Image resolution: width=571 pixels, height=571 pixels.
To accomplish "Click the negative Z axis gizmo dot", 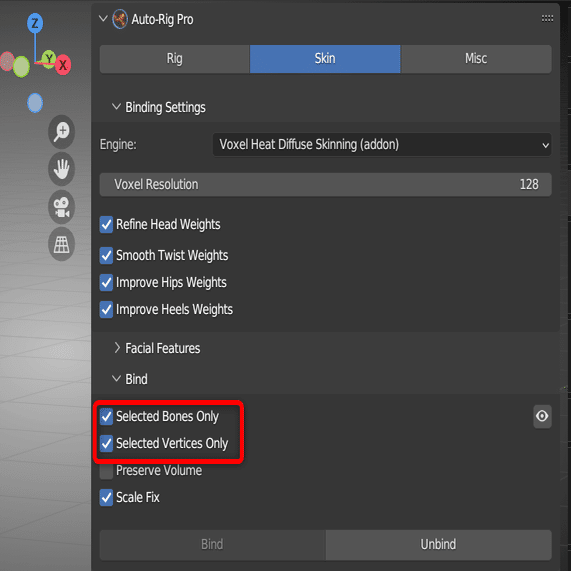I will point(35,103).
